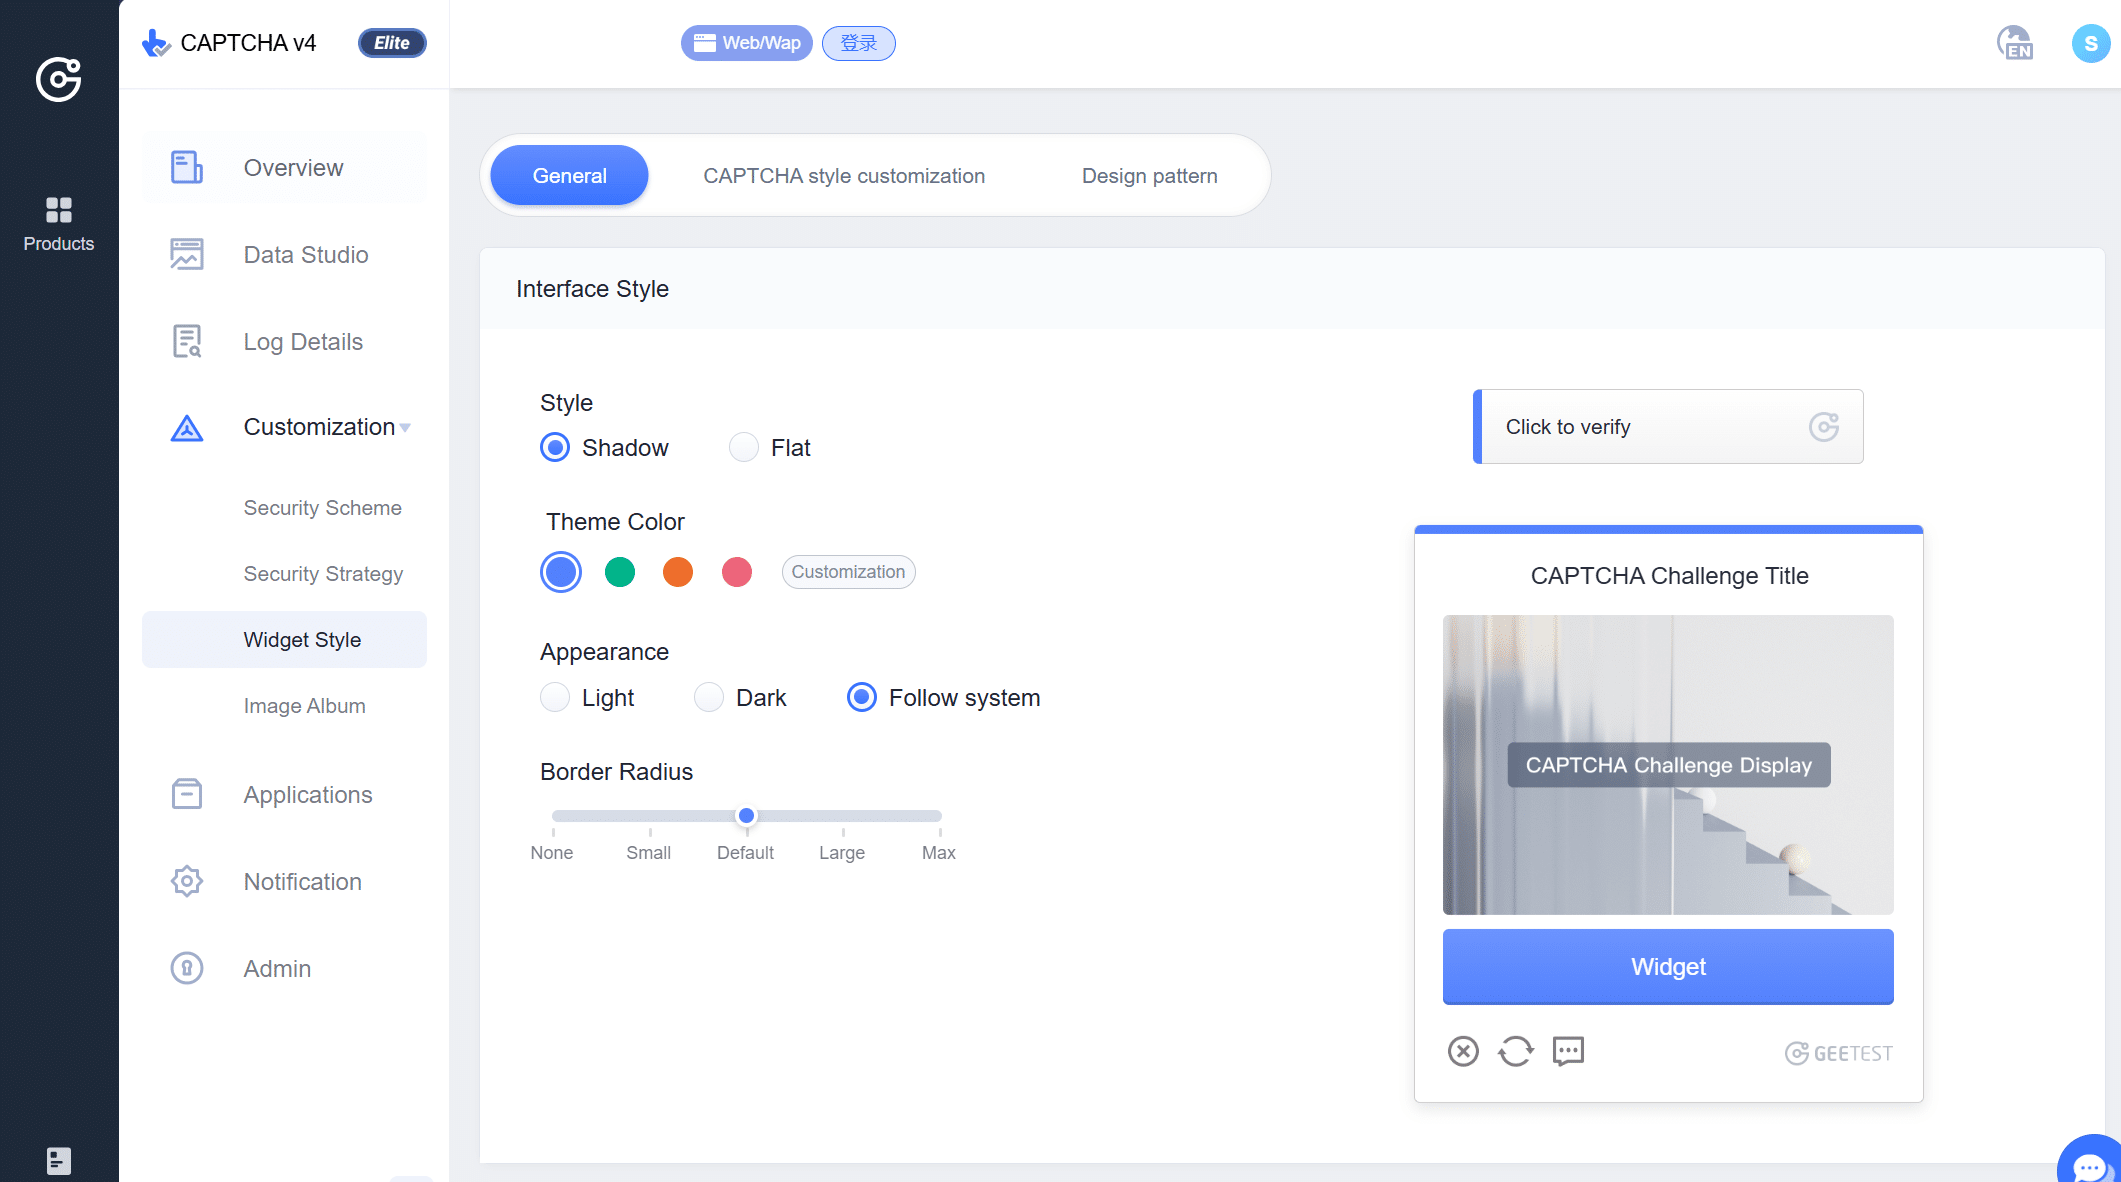Select the Flat style radio button

point(744,447)
